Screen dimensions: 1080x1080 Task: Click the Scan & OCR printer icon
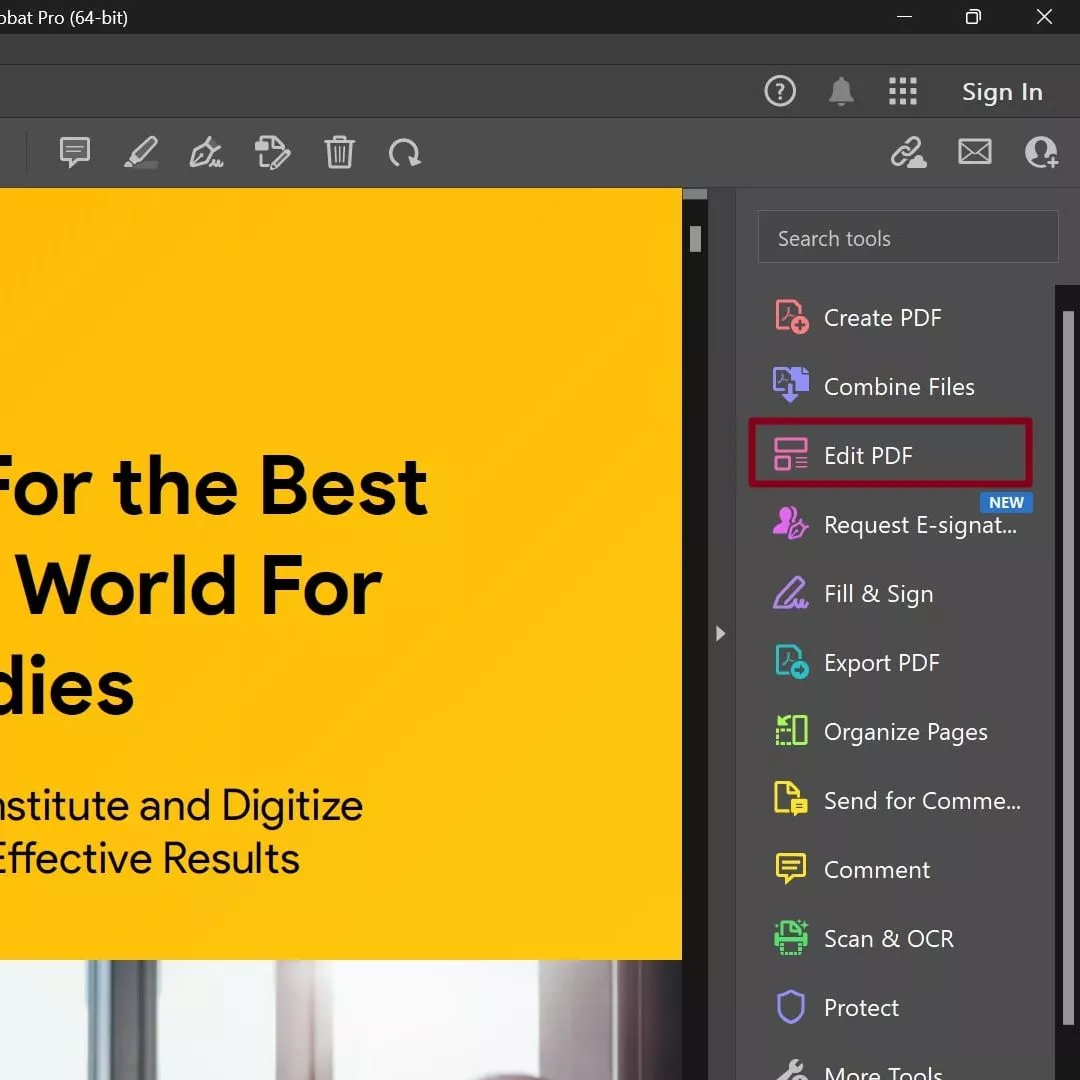pos(791,937)
